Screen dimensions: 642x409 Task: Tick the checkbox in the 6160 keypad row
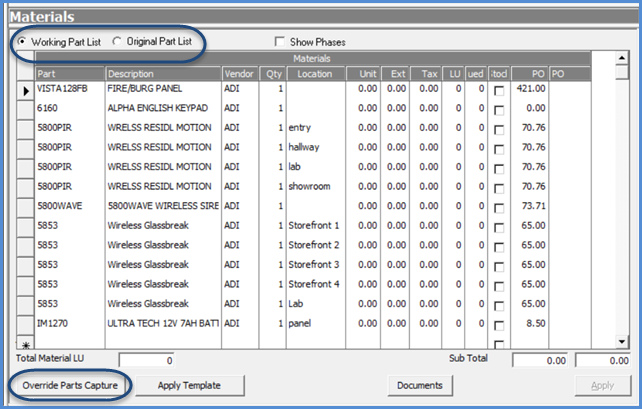click(x=499, y=110)
